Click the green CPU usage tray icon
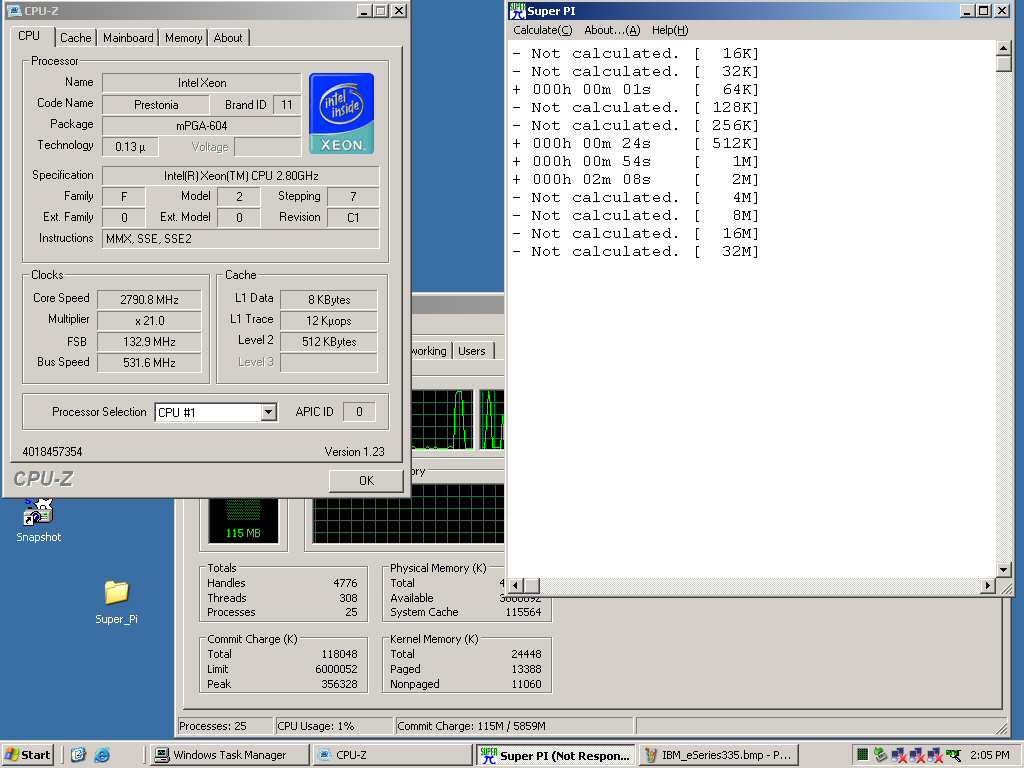Screen dimensions: 1024x768 coord(862,755)
